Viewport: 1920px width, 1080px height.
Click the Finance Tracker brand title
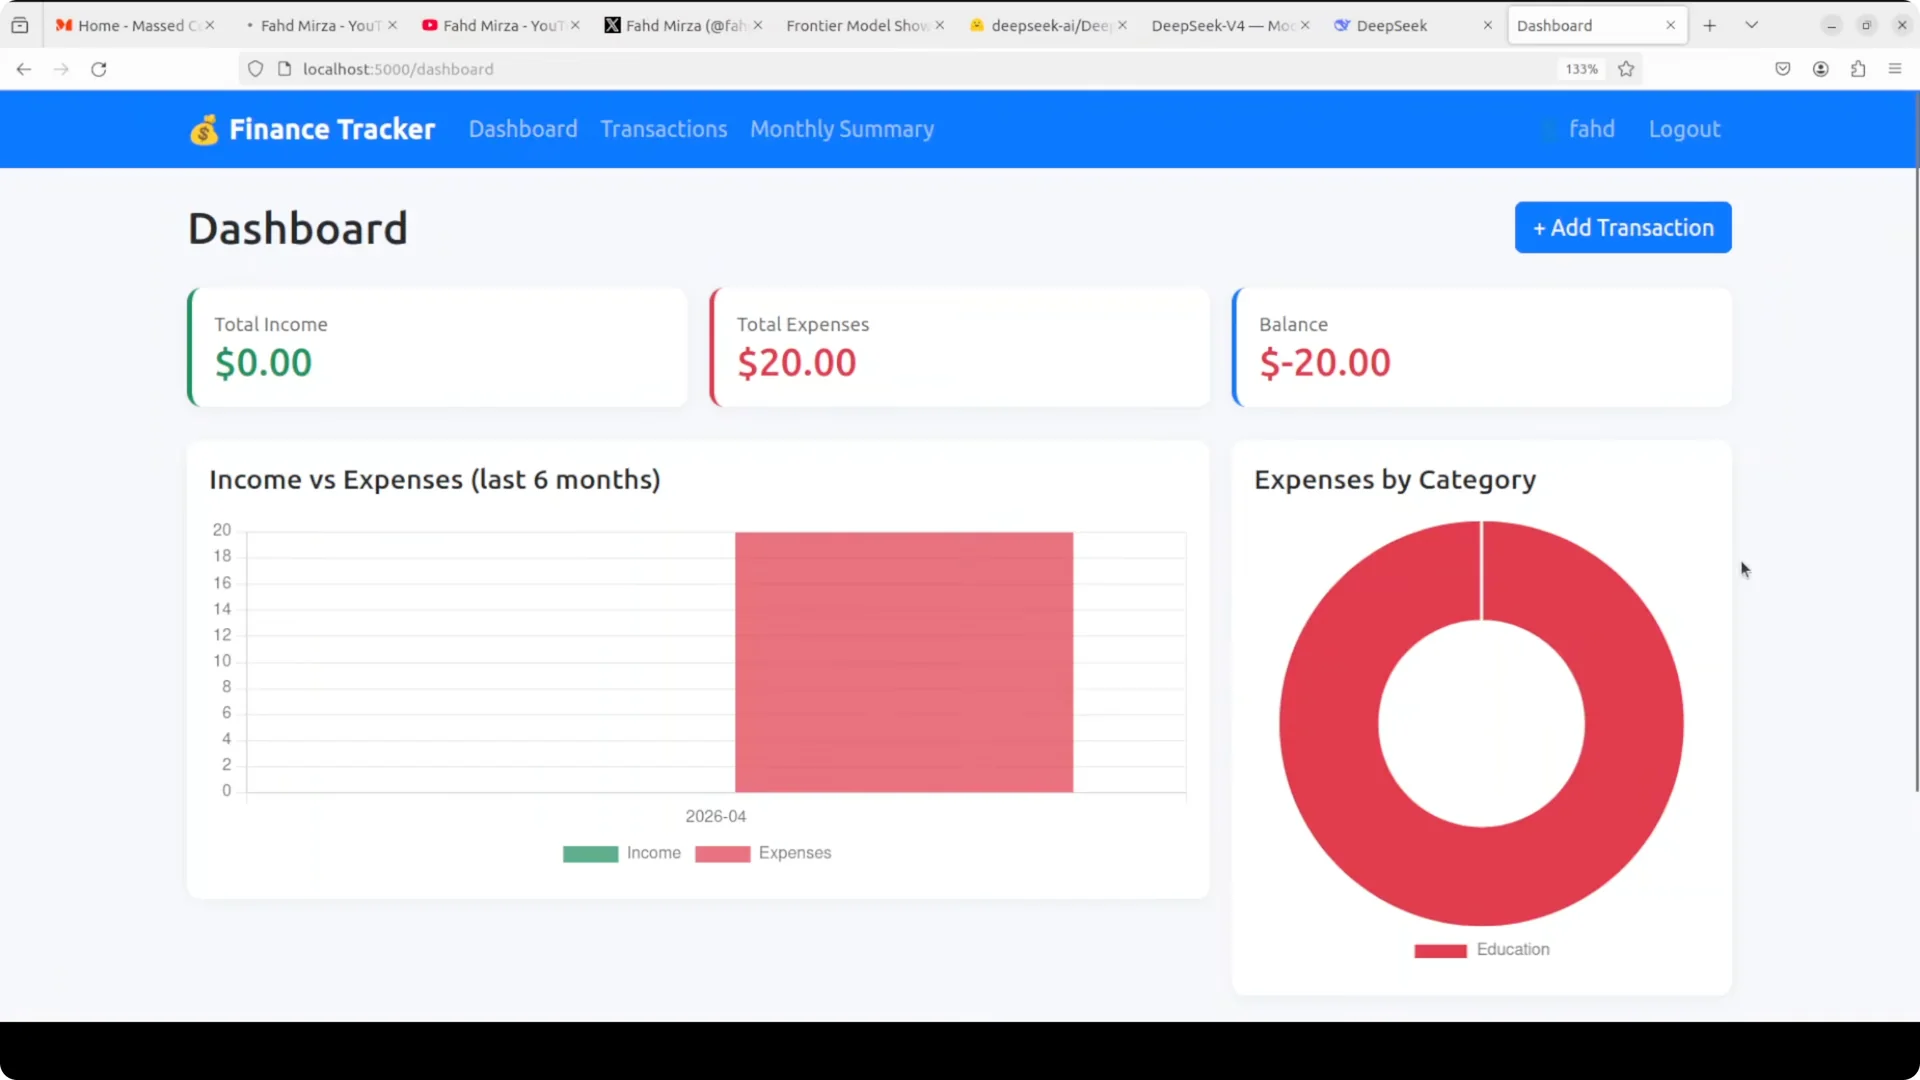(332, 129)
